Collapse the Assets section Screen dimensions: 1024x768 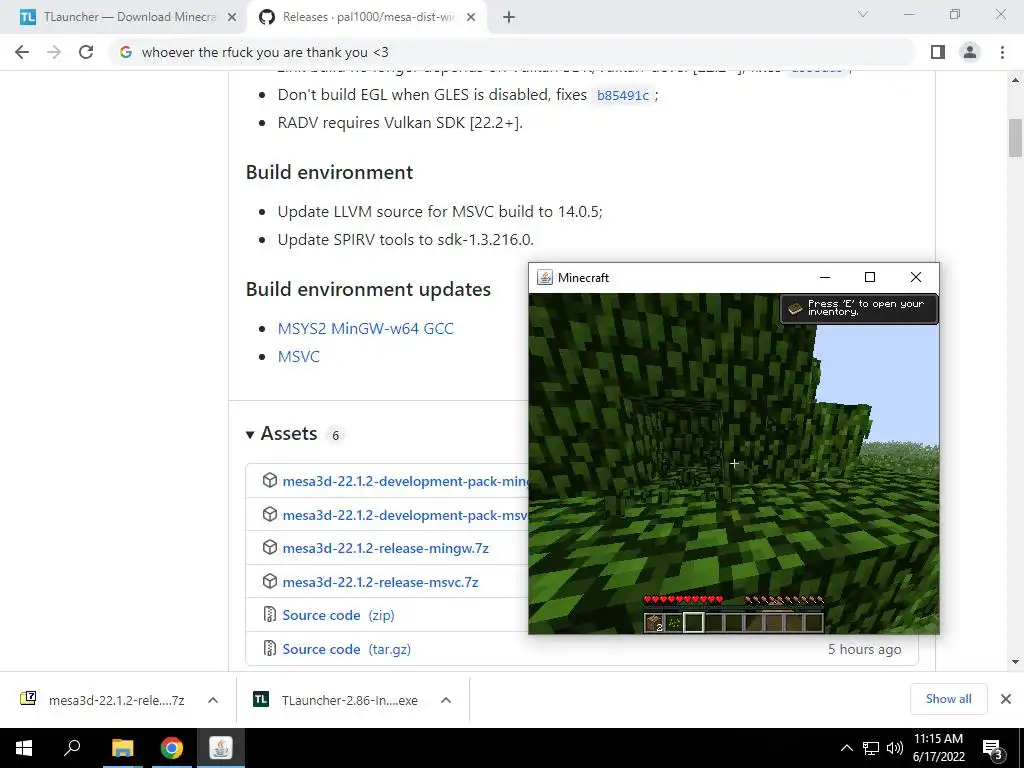point(281,434)
